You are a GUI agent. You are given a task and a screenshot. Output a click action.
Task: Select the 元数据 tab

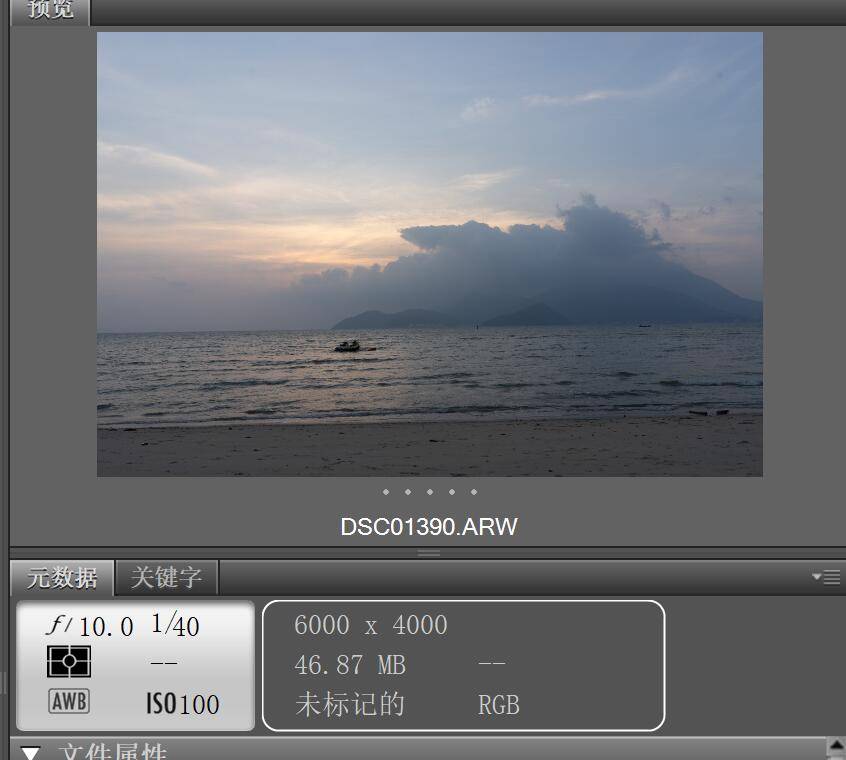pos(62,577)
